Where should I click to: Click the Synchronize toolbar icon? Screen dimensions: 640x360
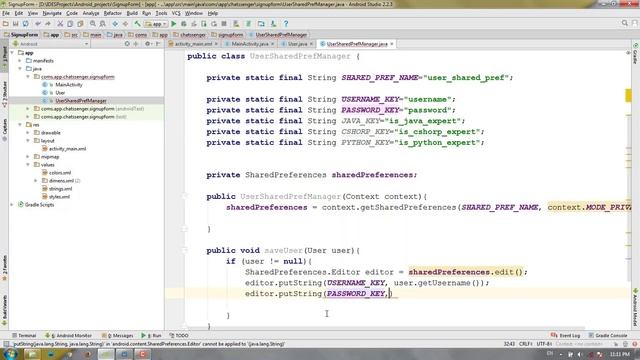(25, 24)
